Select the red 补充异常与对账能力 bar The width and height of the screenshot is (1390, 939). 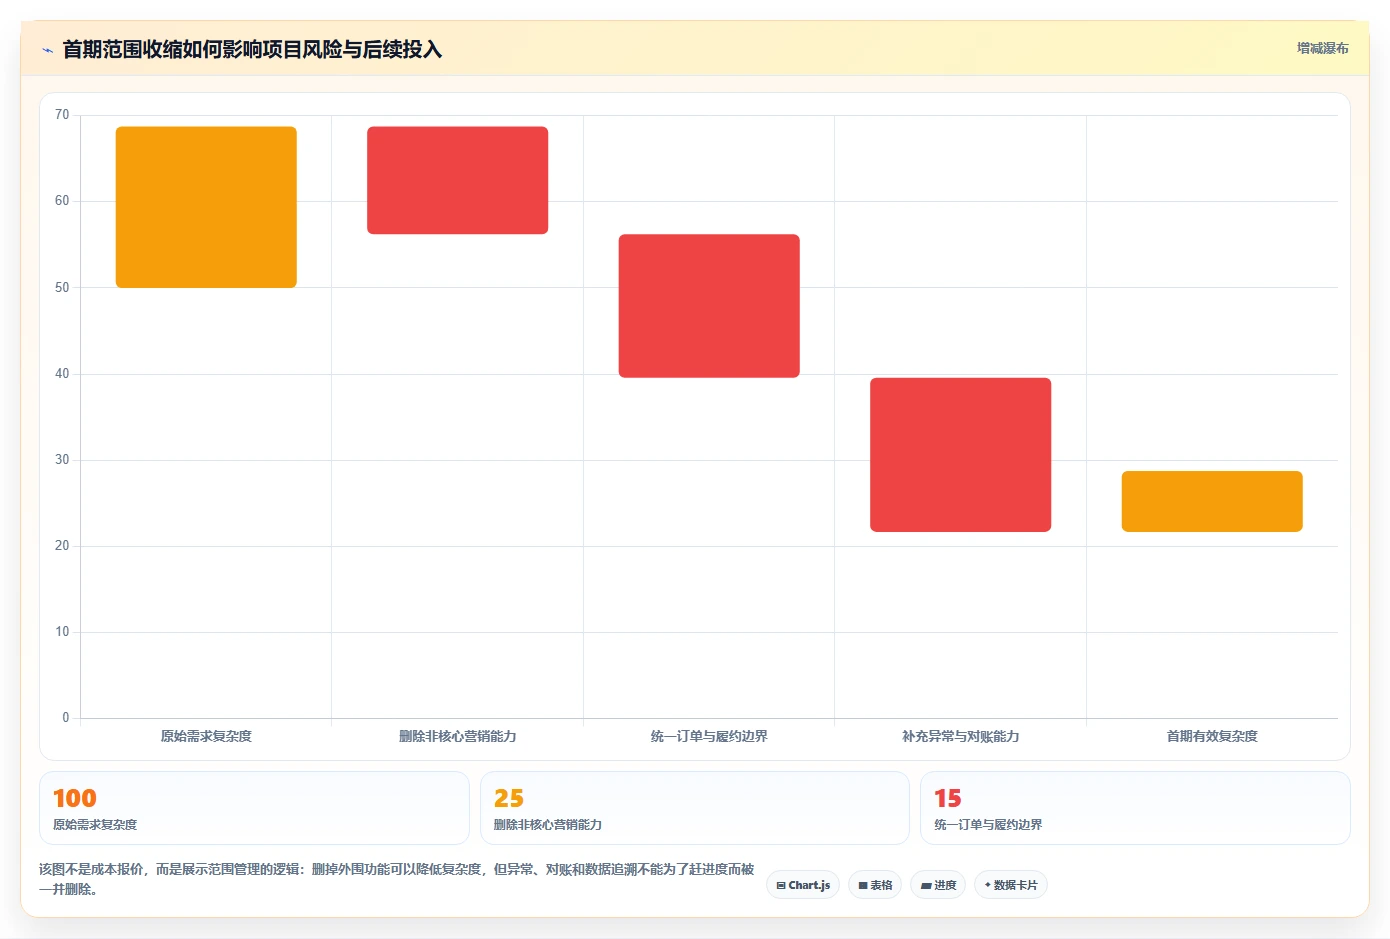coord(960,455)
